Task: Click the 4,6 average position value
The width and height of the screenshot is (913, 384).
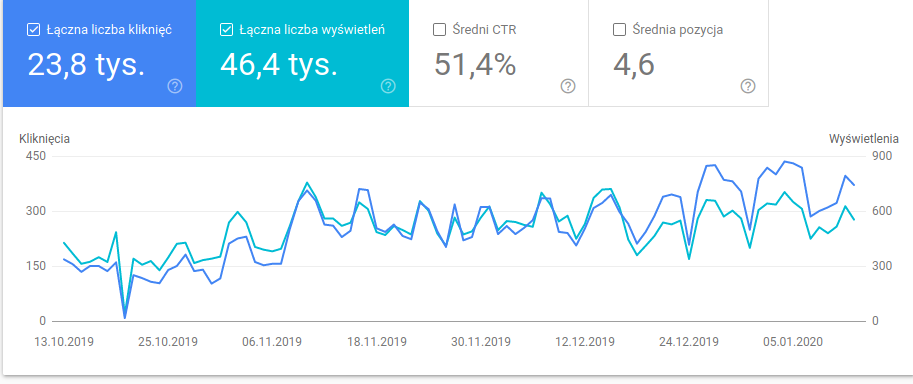Action: [x=634, y=65]
